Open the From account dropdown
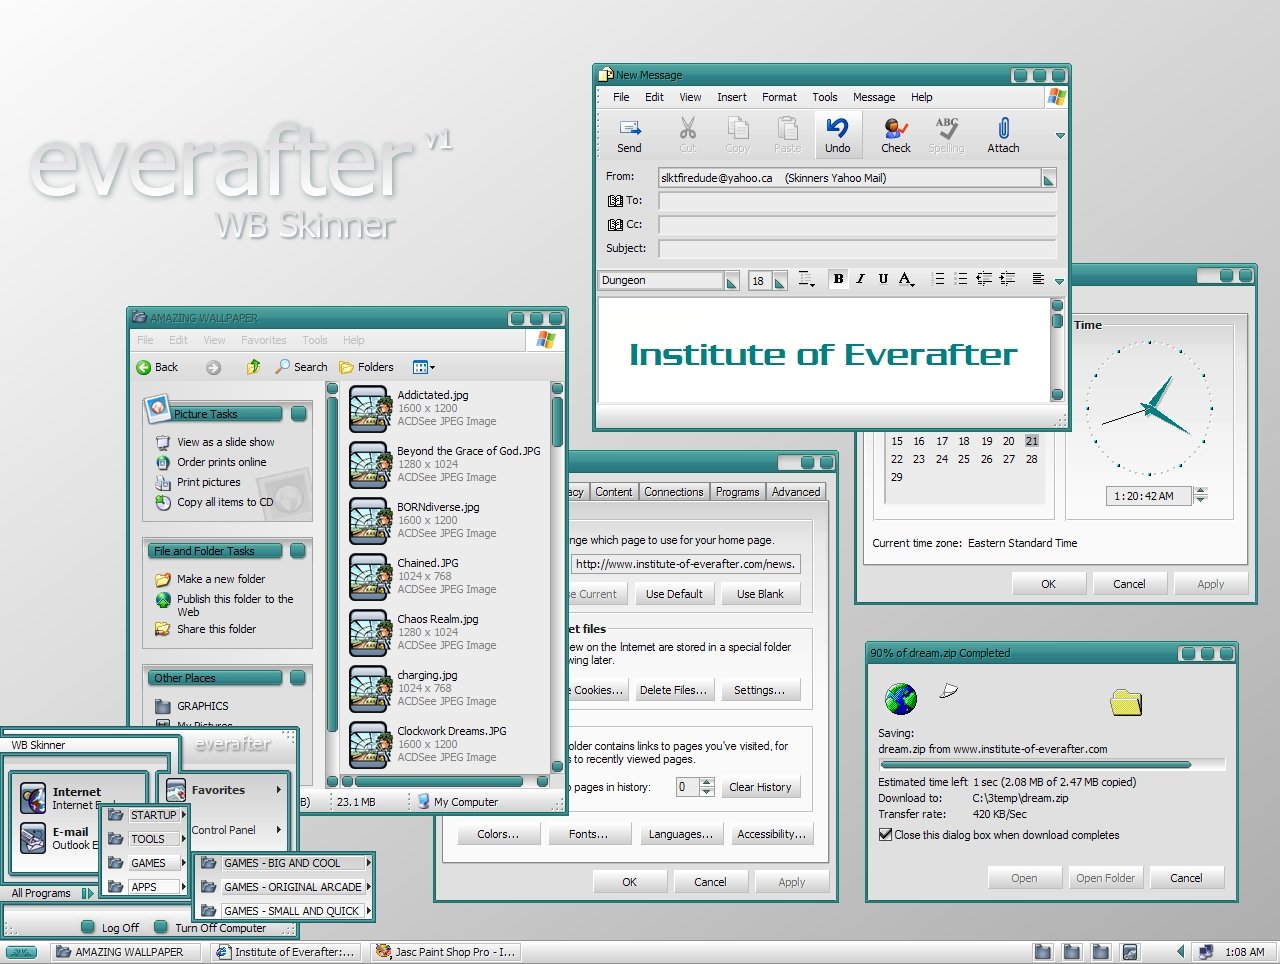Screen dimensions: 1280x964 (x=1048, y=179)
